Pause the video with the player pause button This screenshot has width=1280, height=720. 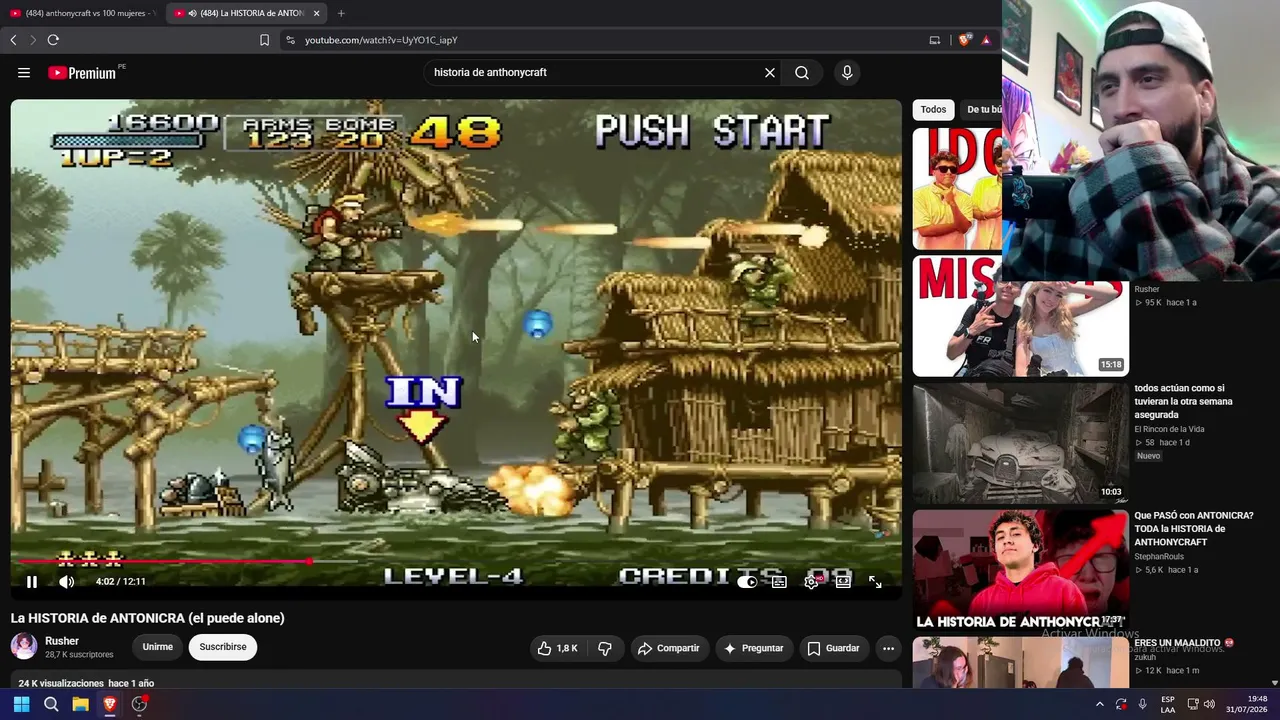(x=32, y=581)
